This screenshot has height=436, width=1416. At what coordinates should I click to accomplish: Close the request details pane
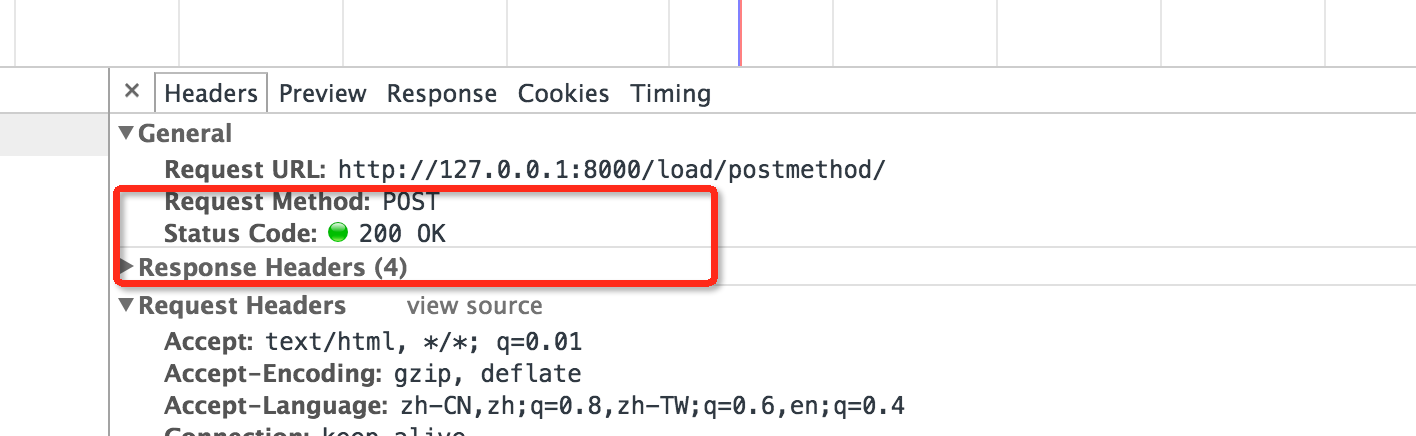point(132,92)
